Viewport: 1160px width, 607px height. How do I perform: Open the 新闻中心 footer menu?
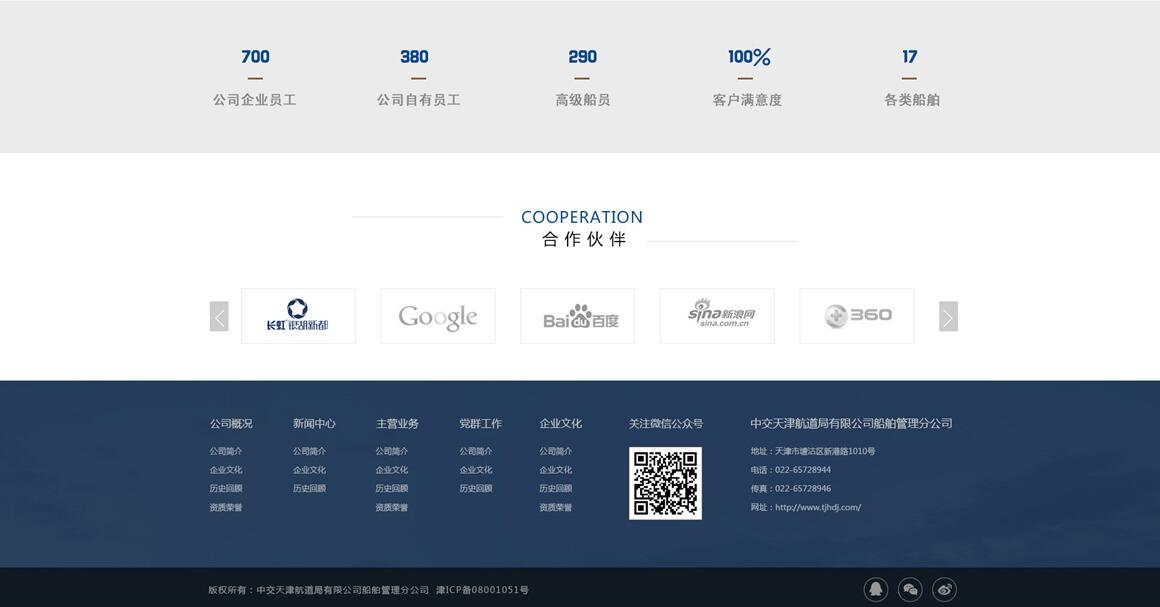(313, 422)
